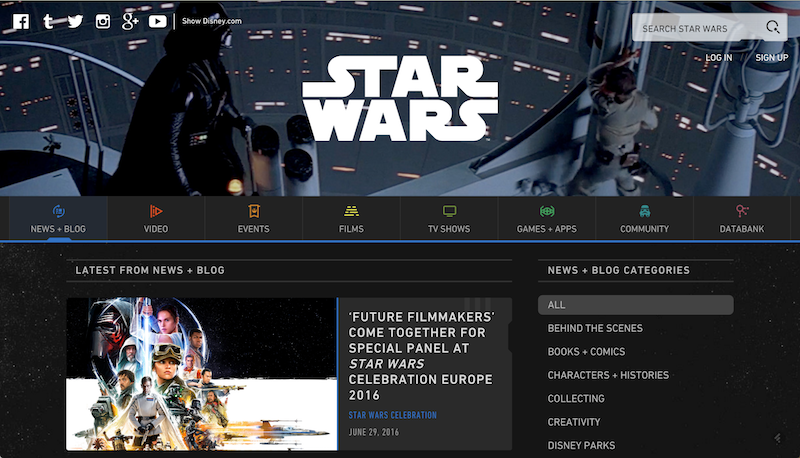This screenshot has height=458, width=800.
Task: Focus the Search Star Wars field
Action: [x=709, y=28]
